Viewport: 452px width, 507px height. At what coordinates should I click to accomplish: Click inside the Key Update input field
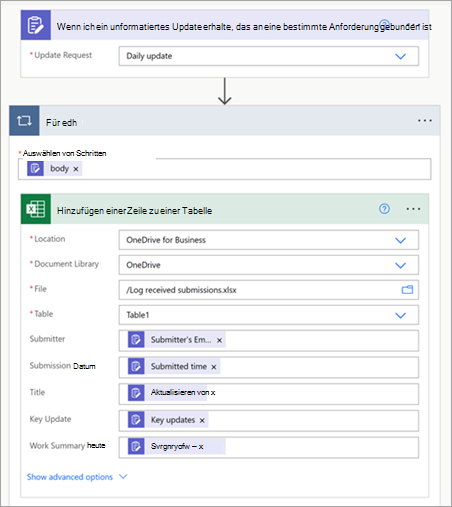[x=269, y=421]
